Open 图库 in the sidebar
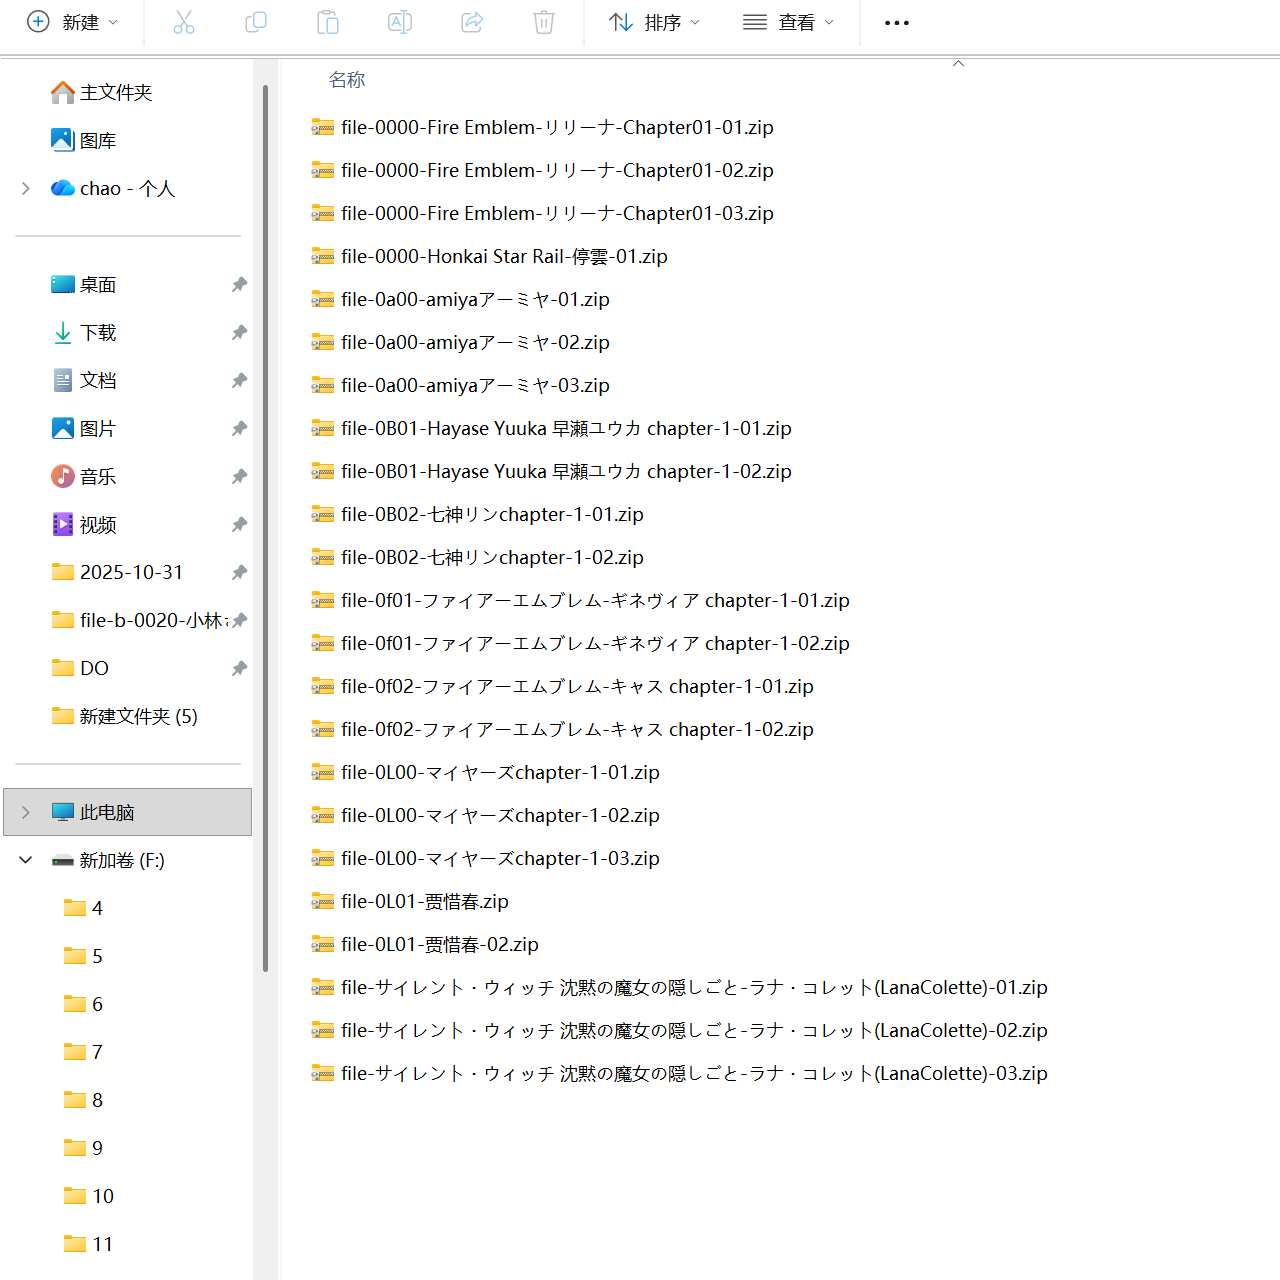This screenshot has width=1280, height=1280. tap(84, 140)
